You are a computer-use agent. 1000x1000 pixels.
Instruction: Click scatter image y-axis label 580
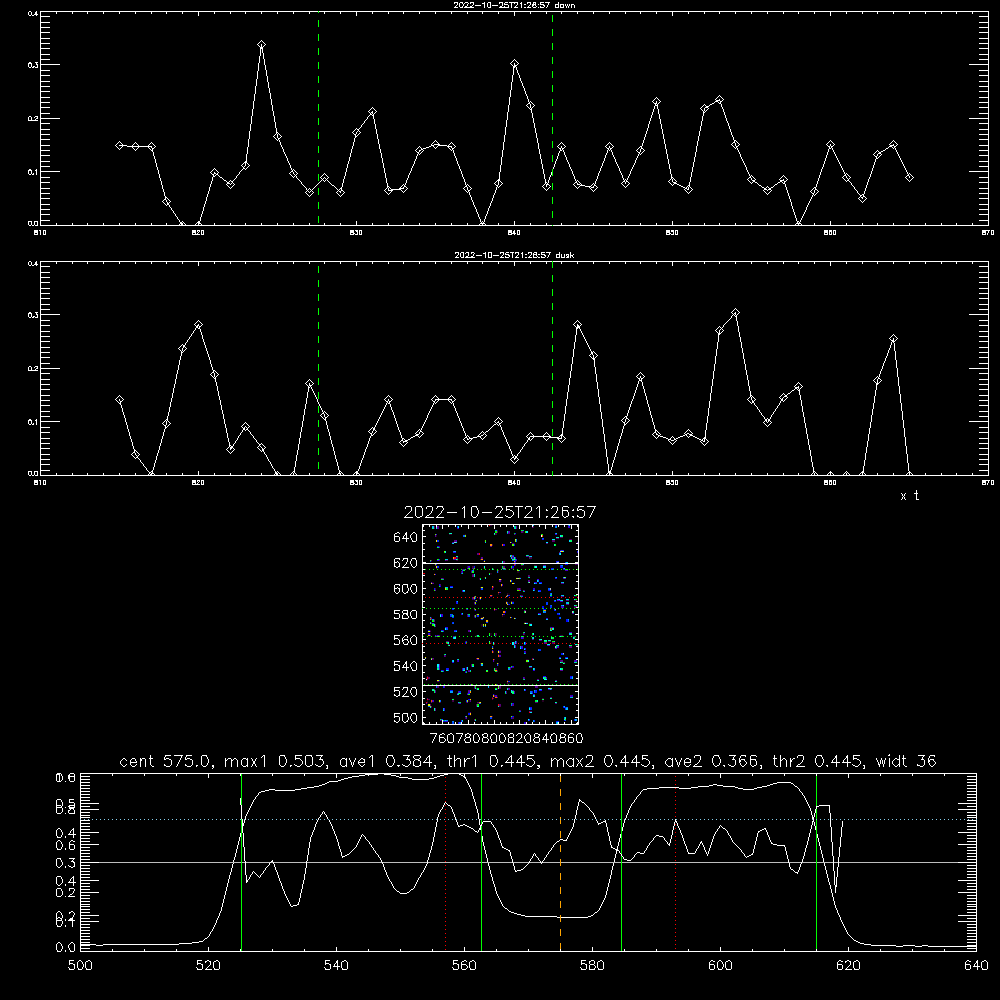point(406,615)
